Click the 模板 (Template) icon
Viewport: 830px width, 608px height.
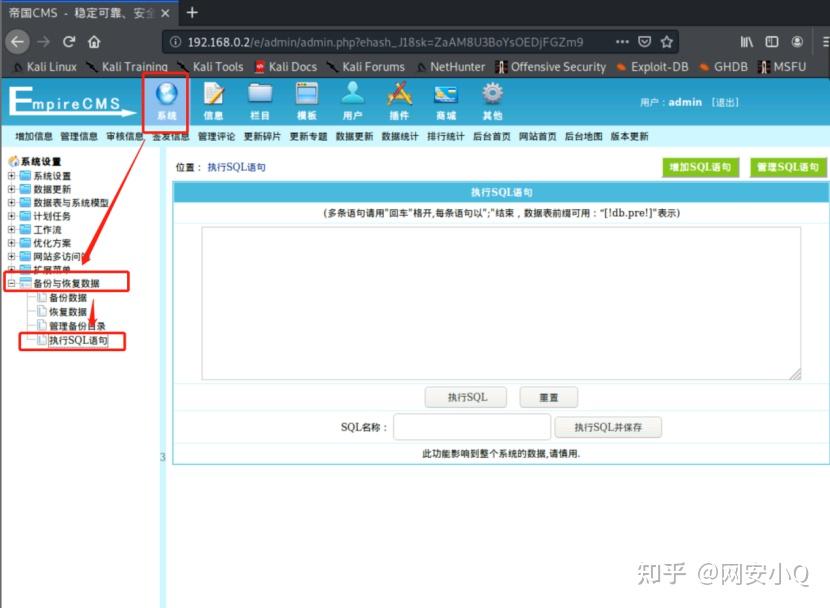click(307, 100)
